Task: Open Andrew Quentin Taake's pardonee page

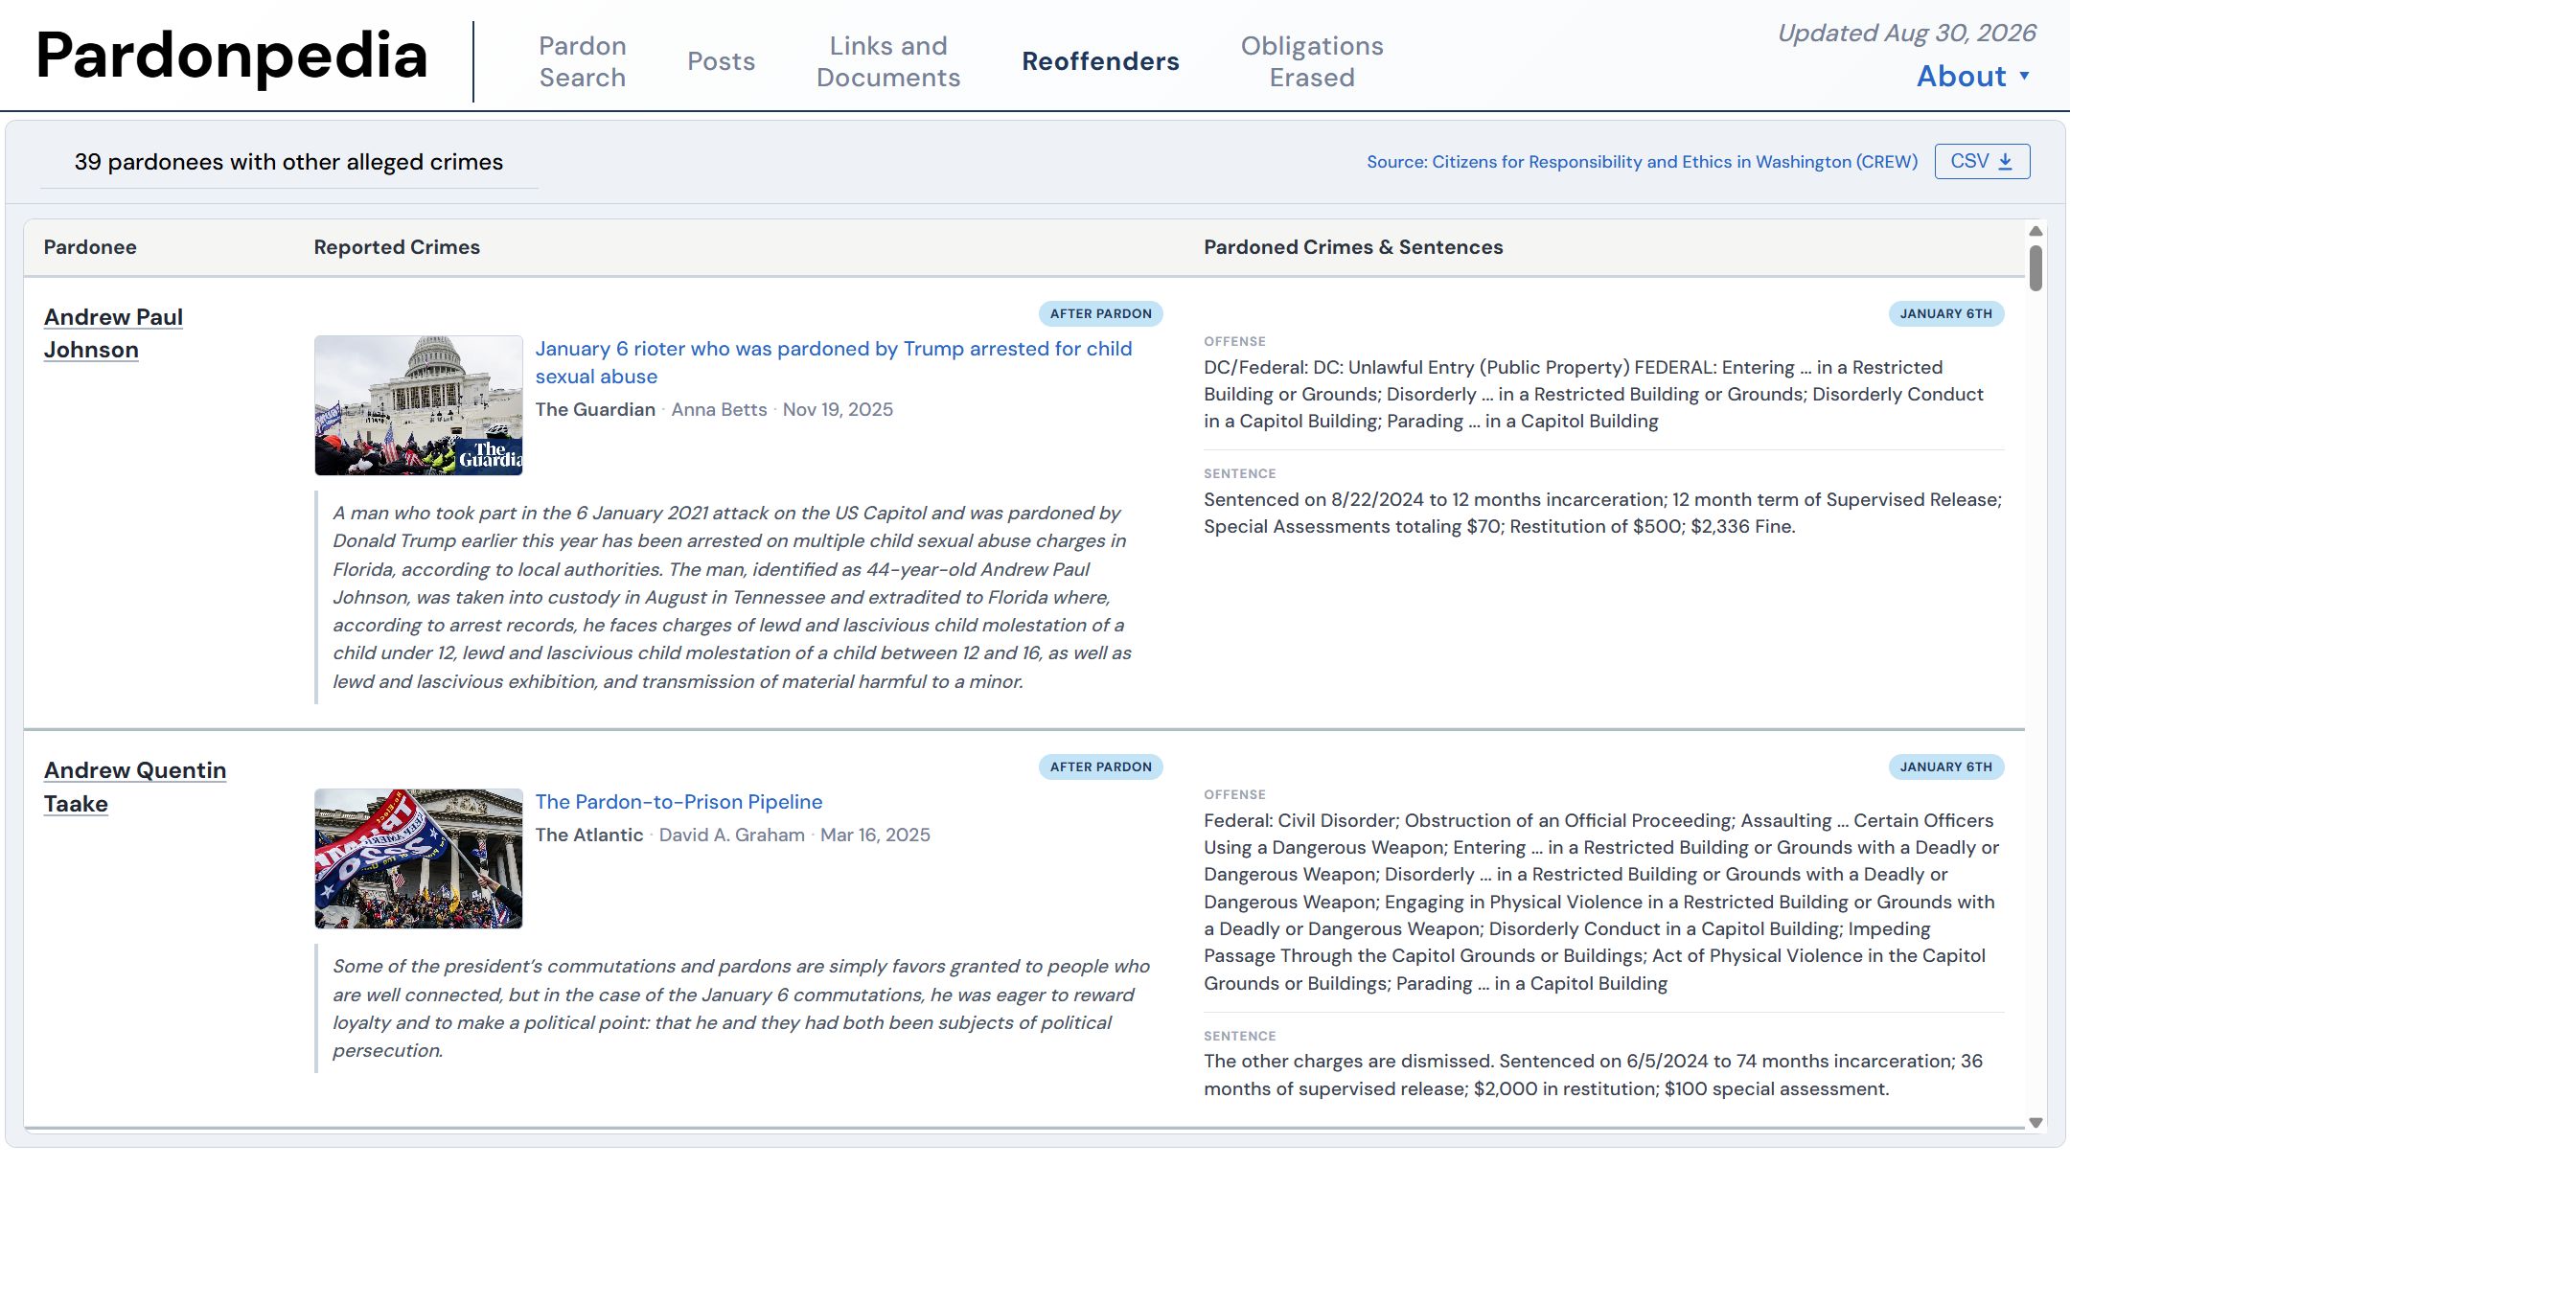Action: (x=135, y=787)
